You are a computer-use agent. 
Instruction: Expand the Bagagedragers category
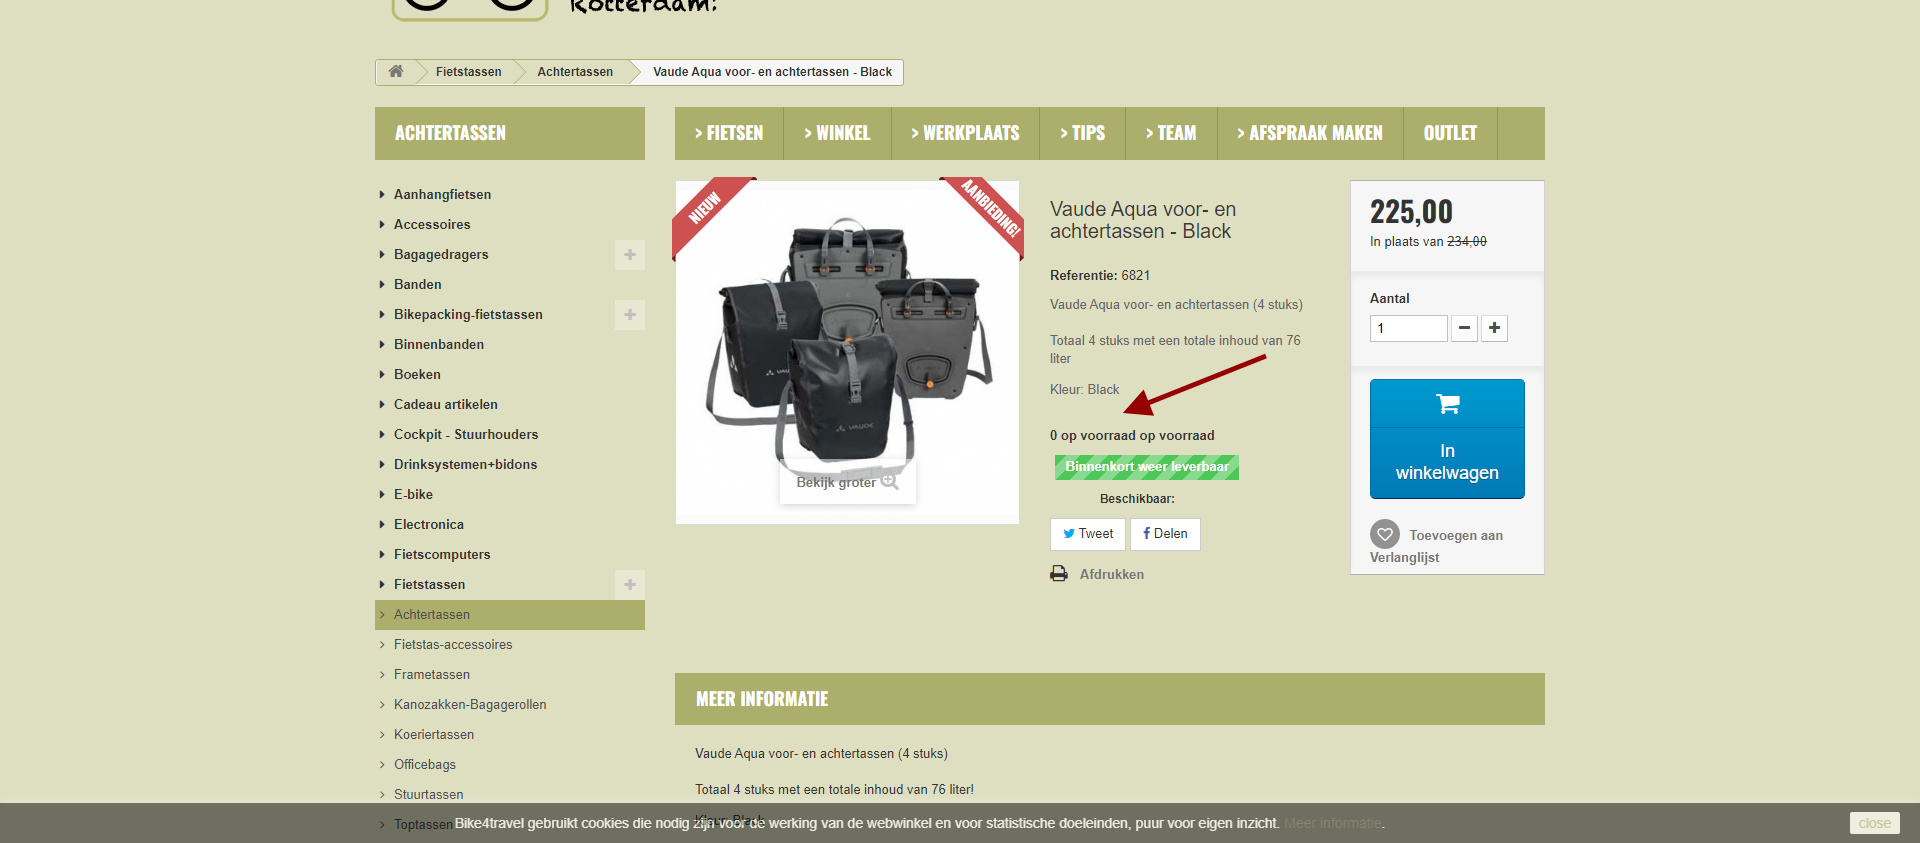pyautogui.click(x=630, y=255)
